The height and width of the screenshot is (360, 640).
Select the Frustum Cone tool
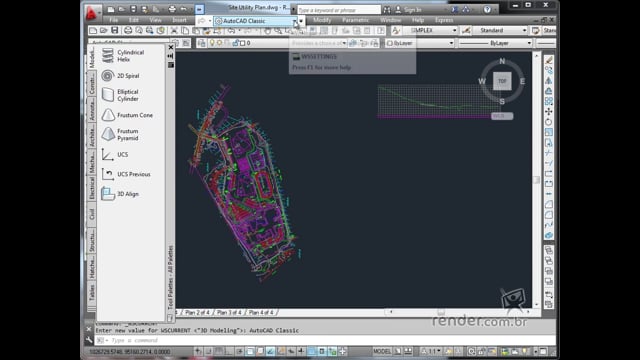pyautogui.click(x=128, y=115)
